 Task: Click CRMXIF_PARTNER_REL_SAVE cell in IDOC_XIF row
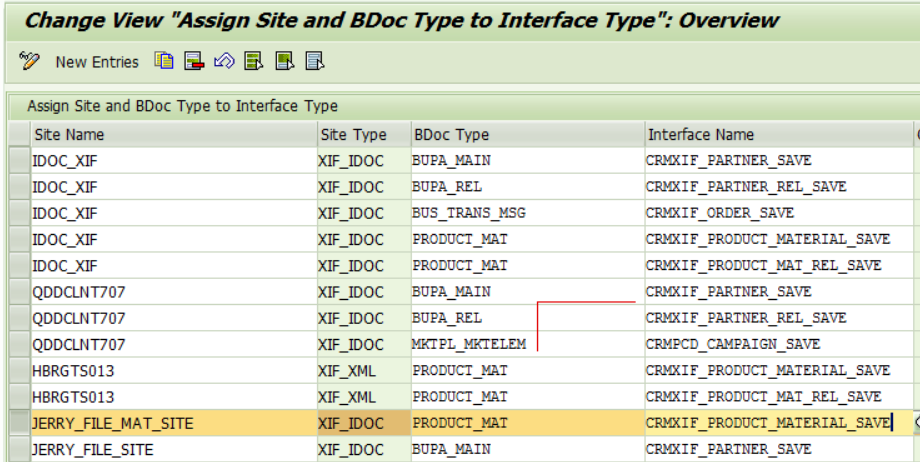point(779,187)
